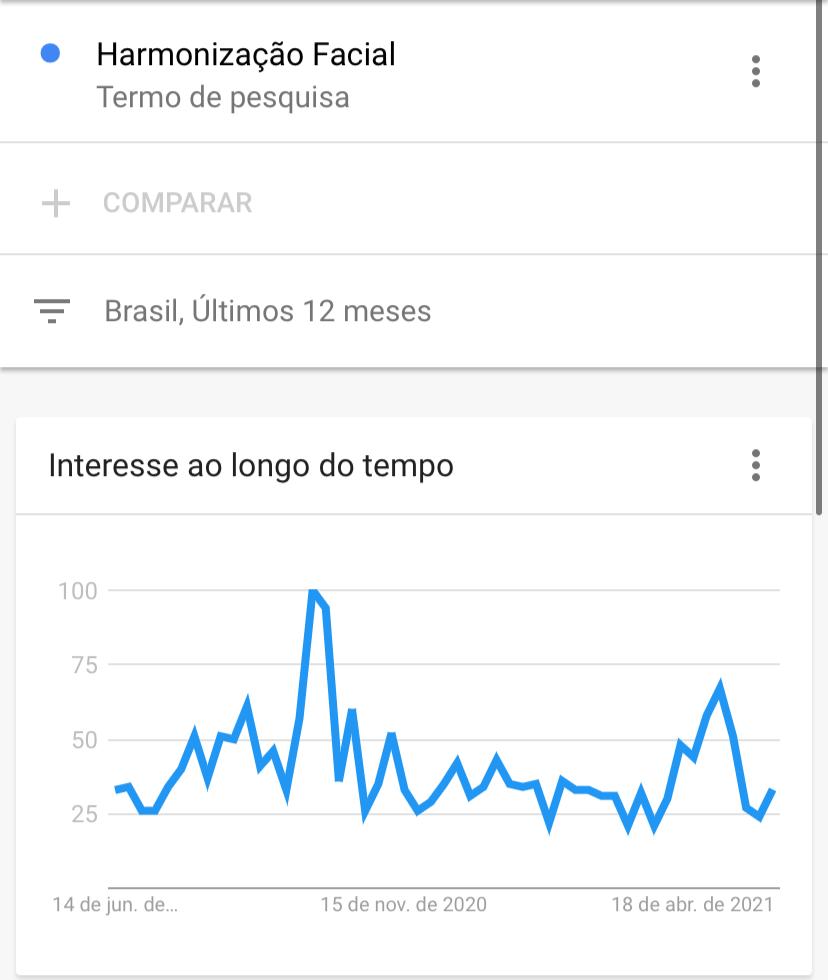The image size is (828, 980).
Task: Click the 50 gridline label
Action: coord(84,740)
